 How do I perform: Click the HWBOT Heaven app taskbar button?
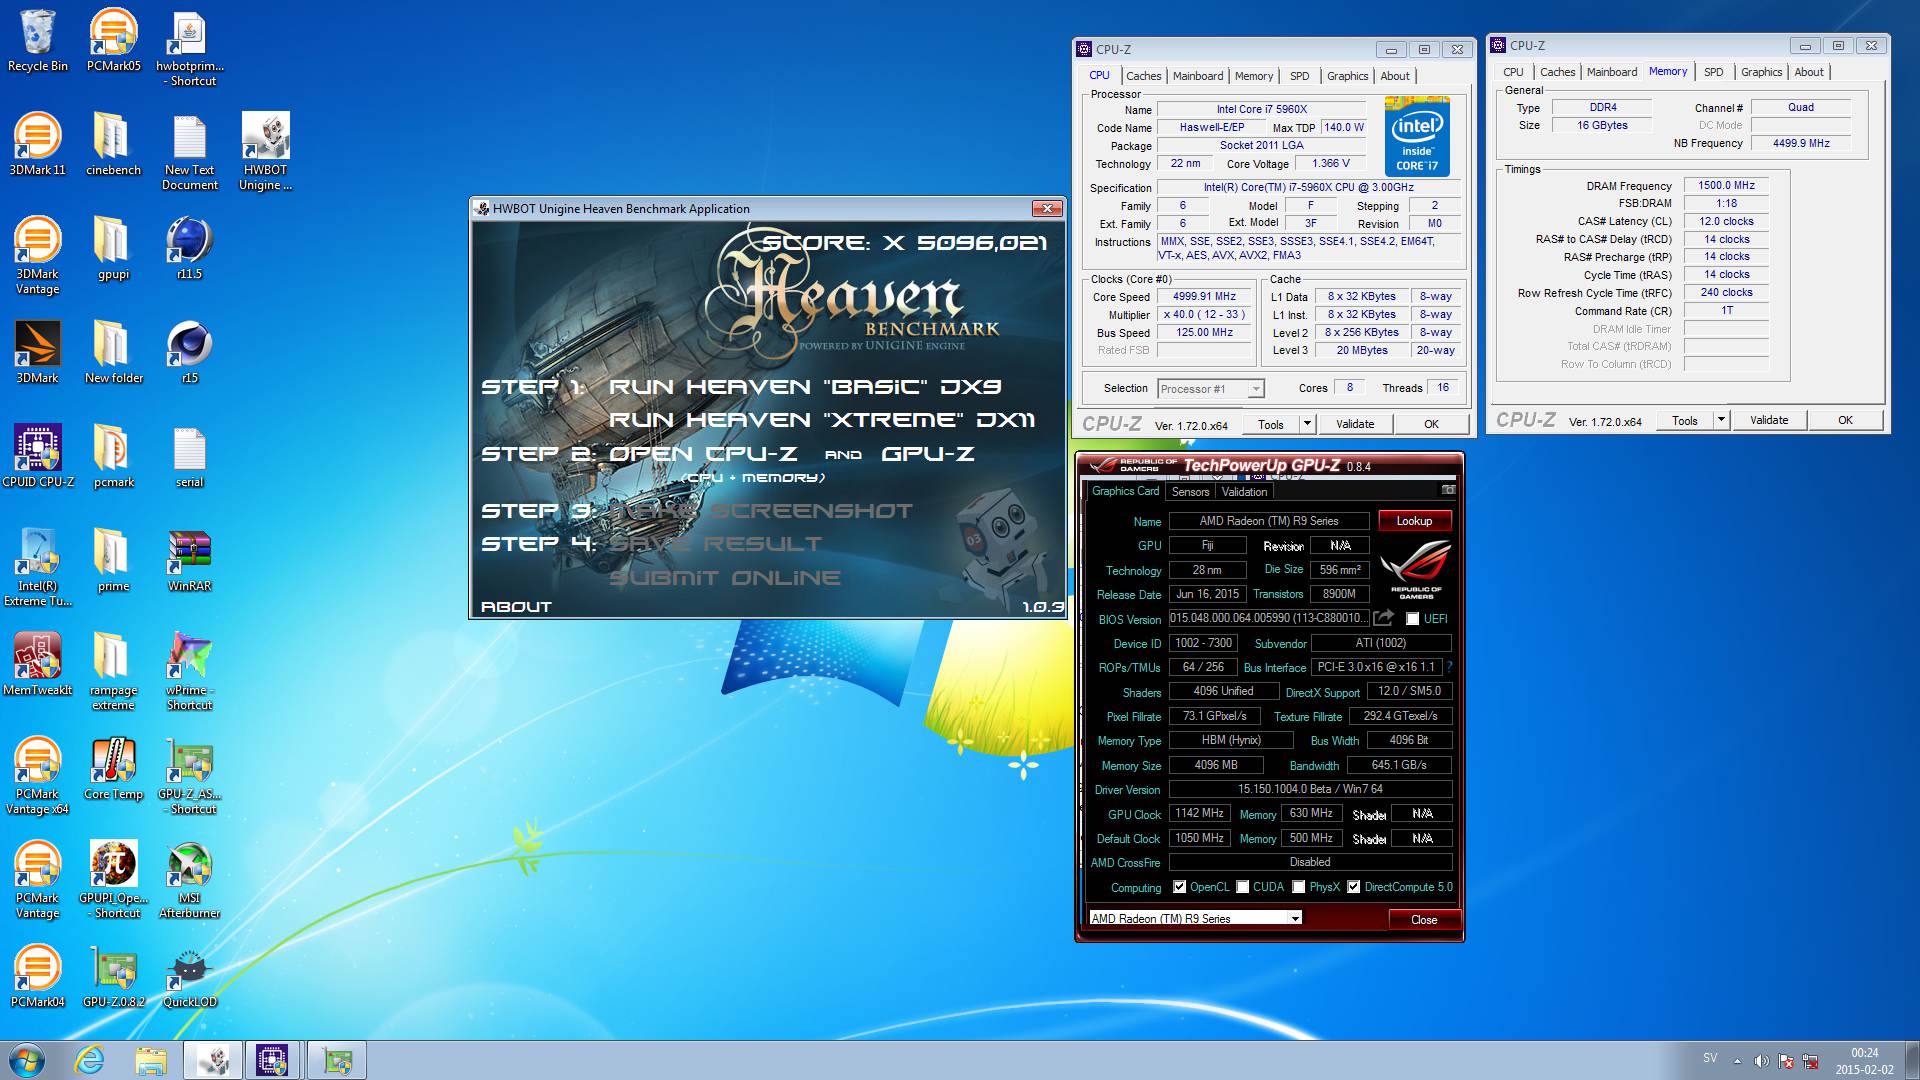[x=212, y=1060]
